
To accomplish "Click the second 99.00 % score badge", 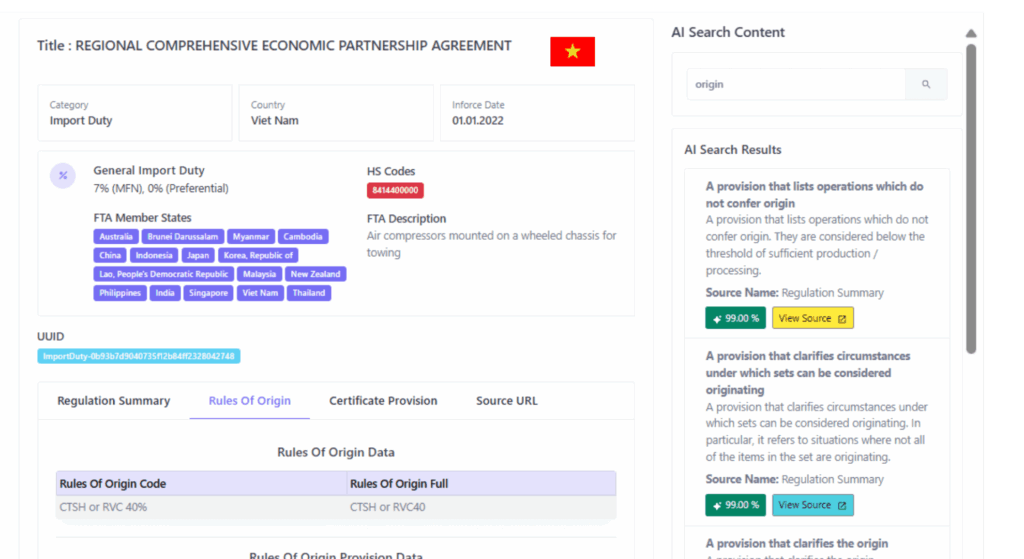I will (x=735, y=505).
